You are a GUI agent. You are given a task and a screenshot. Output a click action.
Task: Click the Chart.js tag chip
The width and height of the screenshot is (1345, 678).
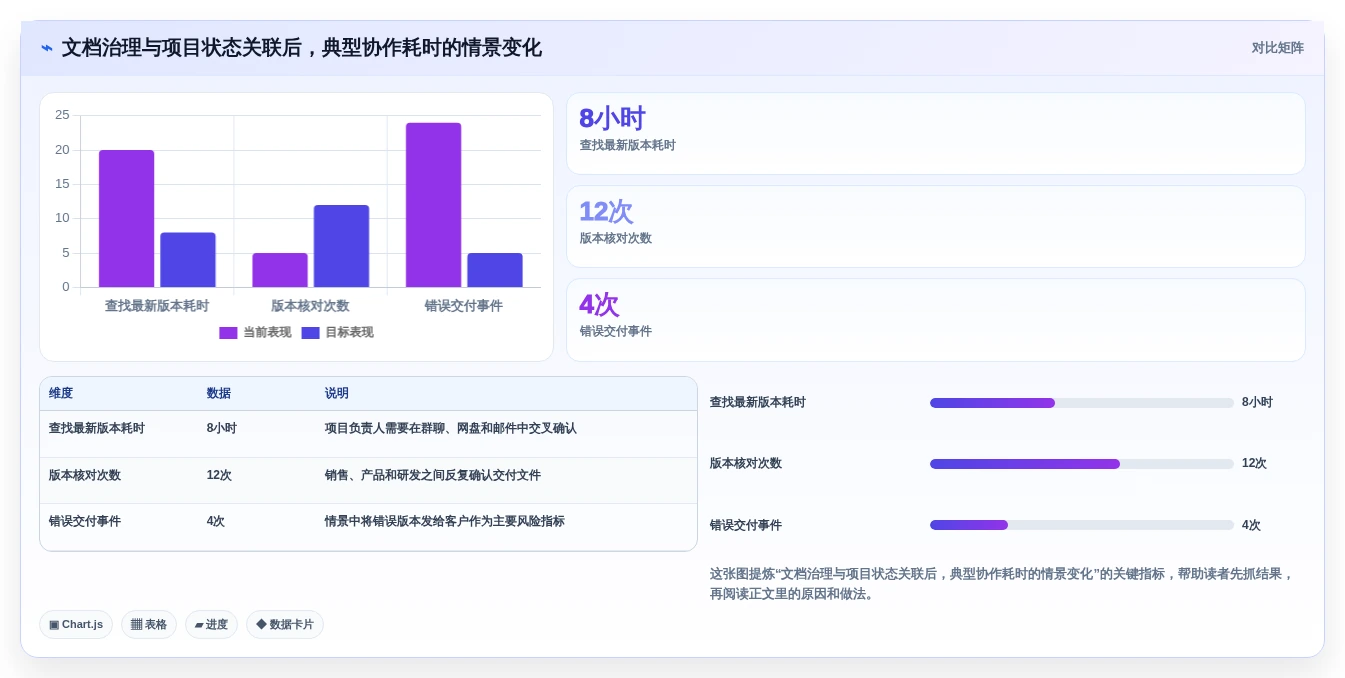76,625
